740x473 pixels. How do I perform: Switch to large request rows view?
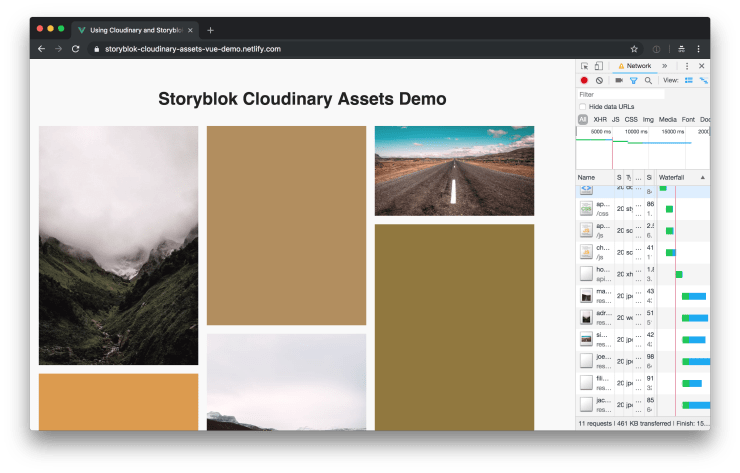[x=689, y=80]
